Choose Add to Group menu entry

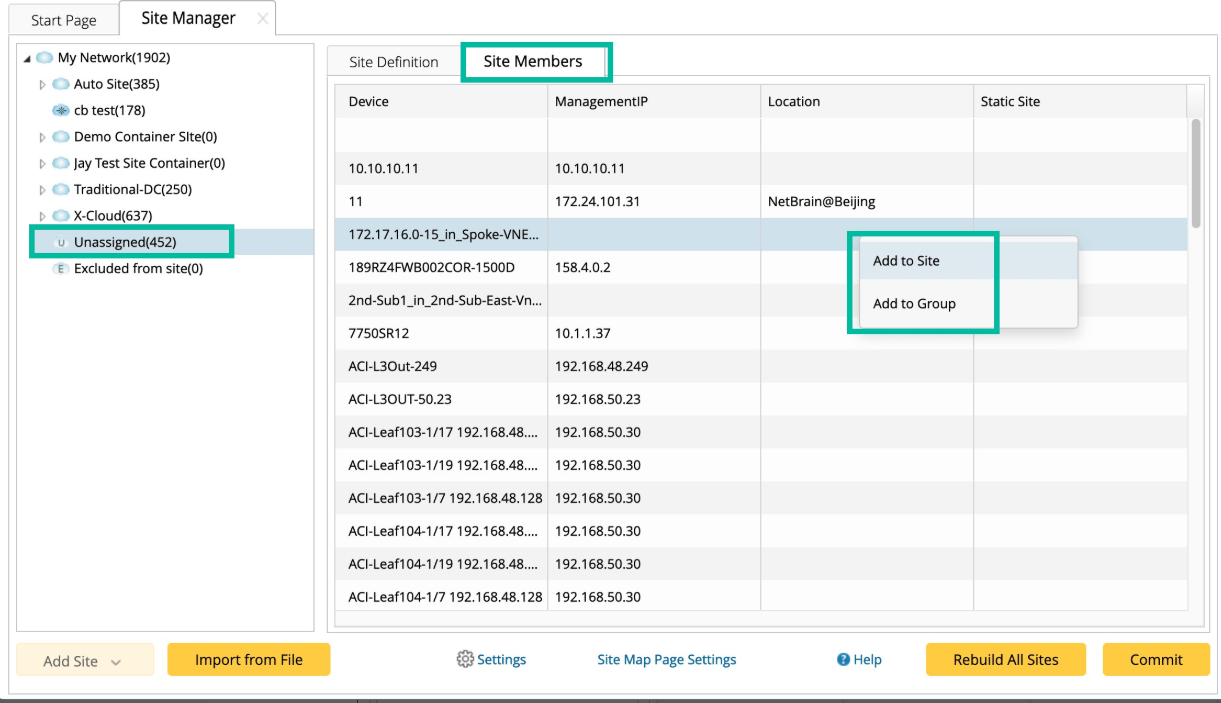pos(914,304)
